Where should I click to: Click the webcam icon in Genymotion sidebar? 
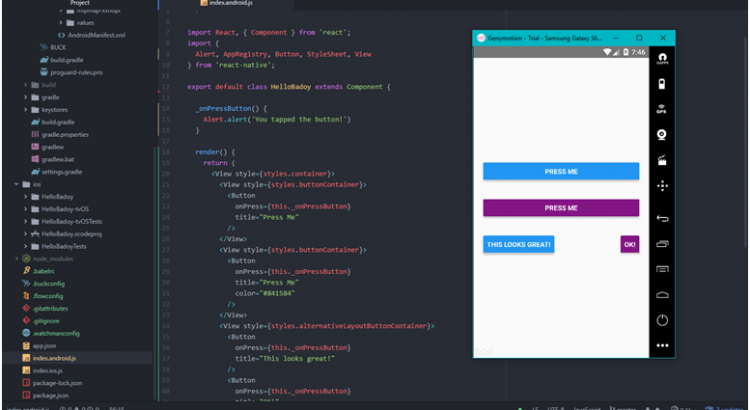click(x=661, y=134)
